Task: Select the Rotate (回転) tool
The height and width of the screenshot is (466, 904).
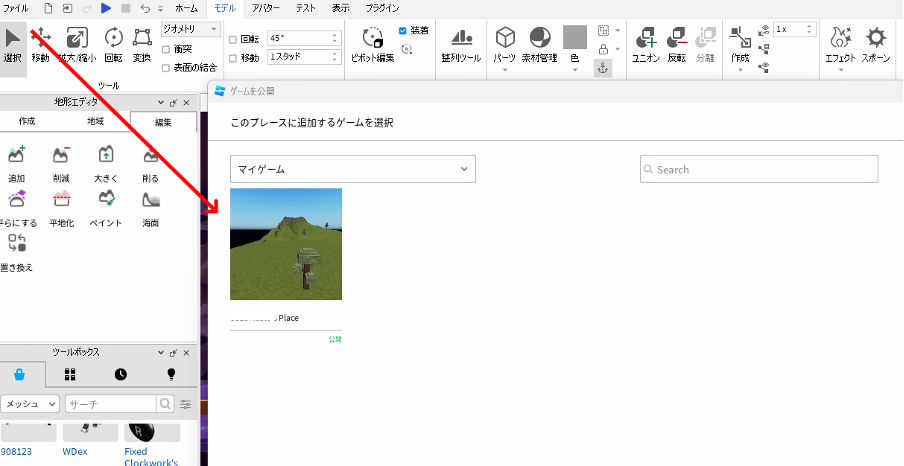Action: (x=113, y=42)
